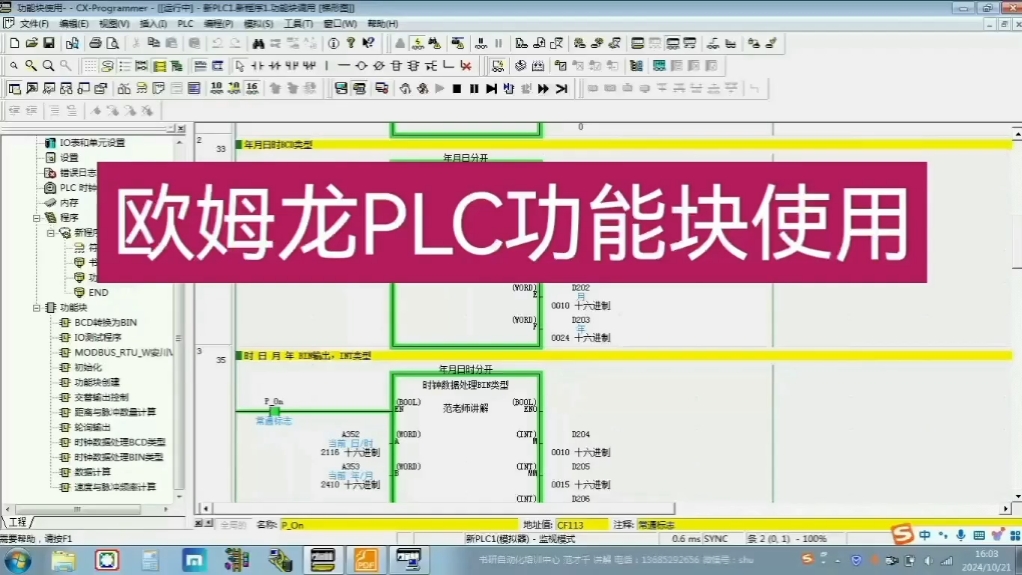Click the P_On contact in rung 3
The width and height of the screenshot is (1022, 575).
(x=274, y=411)
